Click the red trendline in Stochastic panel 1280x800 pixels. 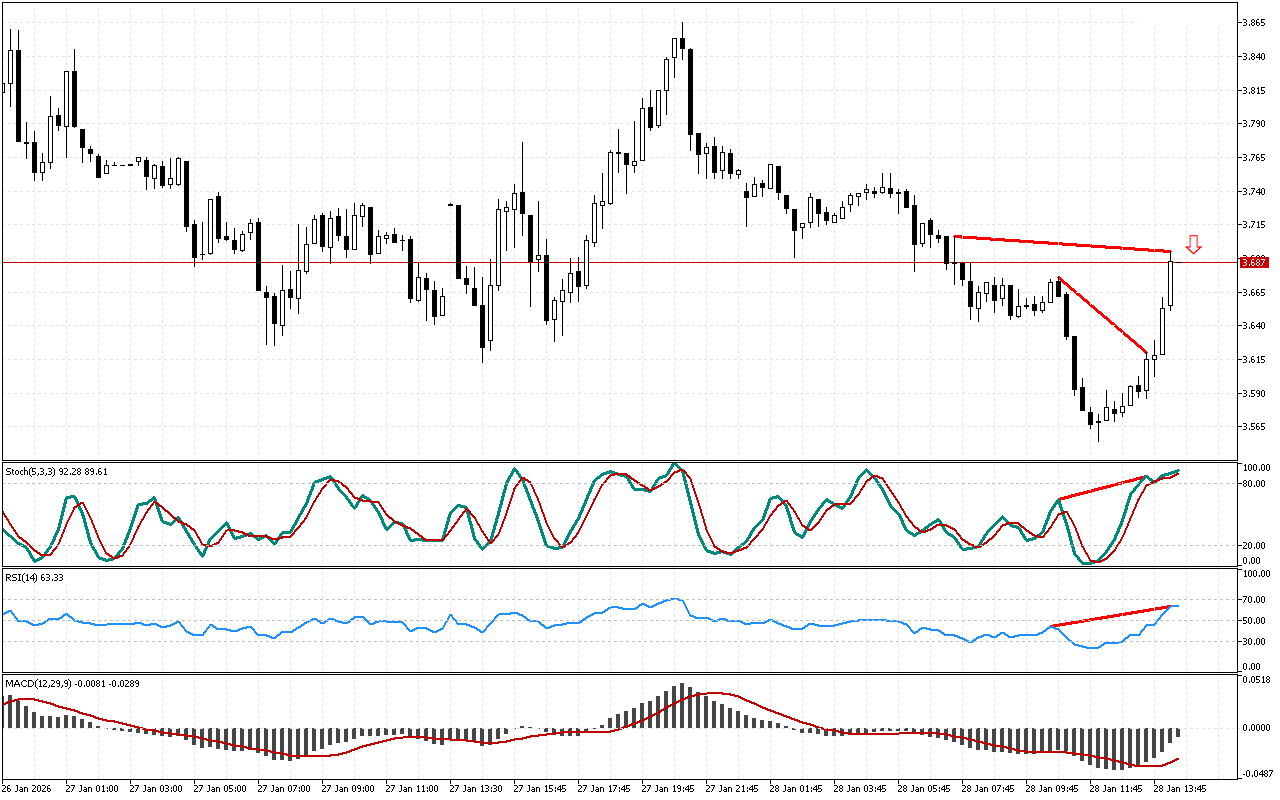[x=1100, y=489]
